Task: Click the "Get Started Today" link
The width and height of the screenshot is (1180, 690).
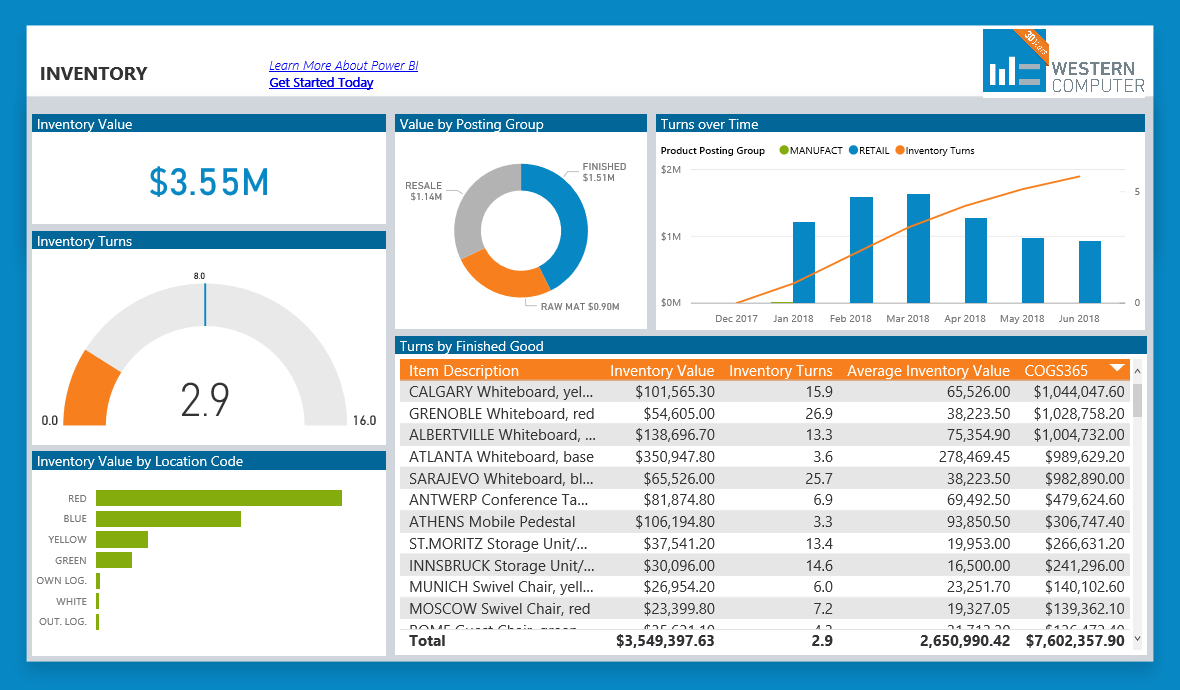Action: [320, 82]
